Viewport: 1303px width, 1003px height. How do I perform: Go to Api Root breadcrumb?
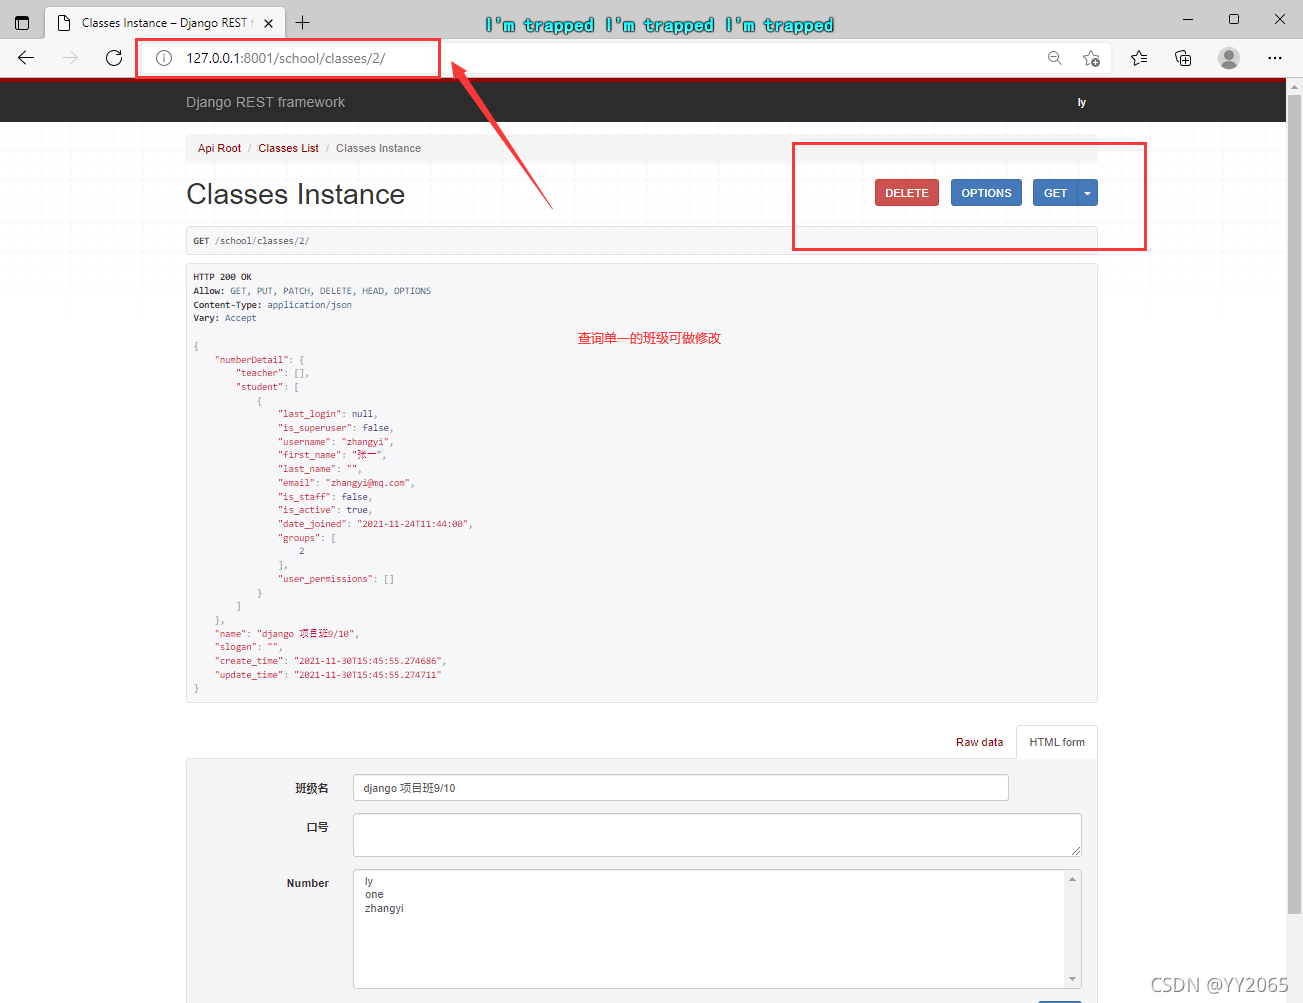click(219, 148)
